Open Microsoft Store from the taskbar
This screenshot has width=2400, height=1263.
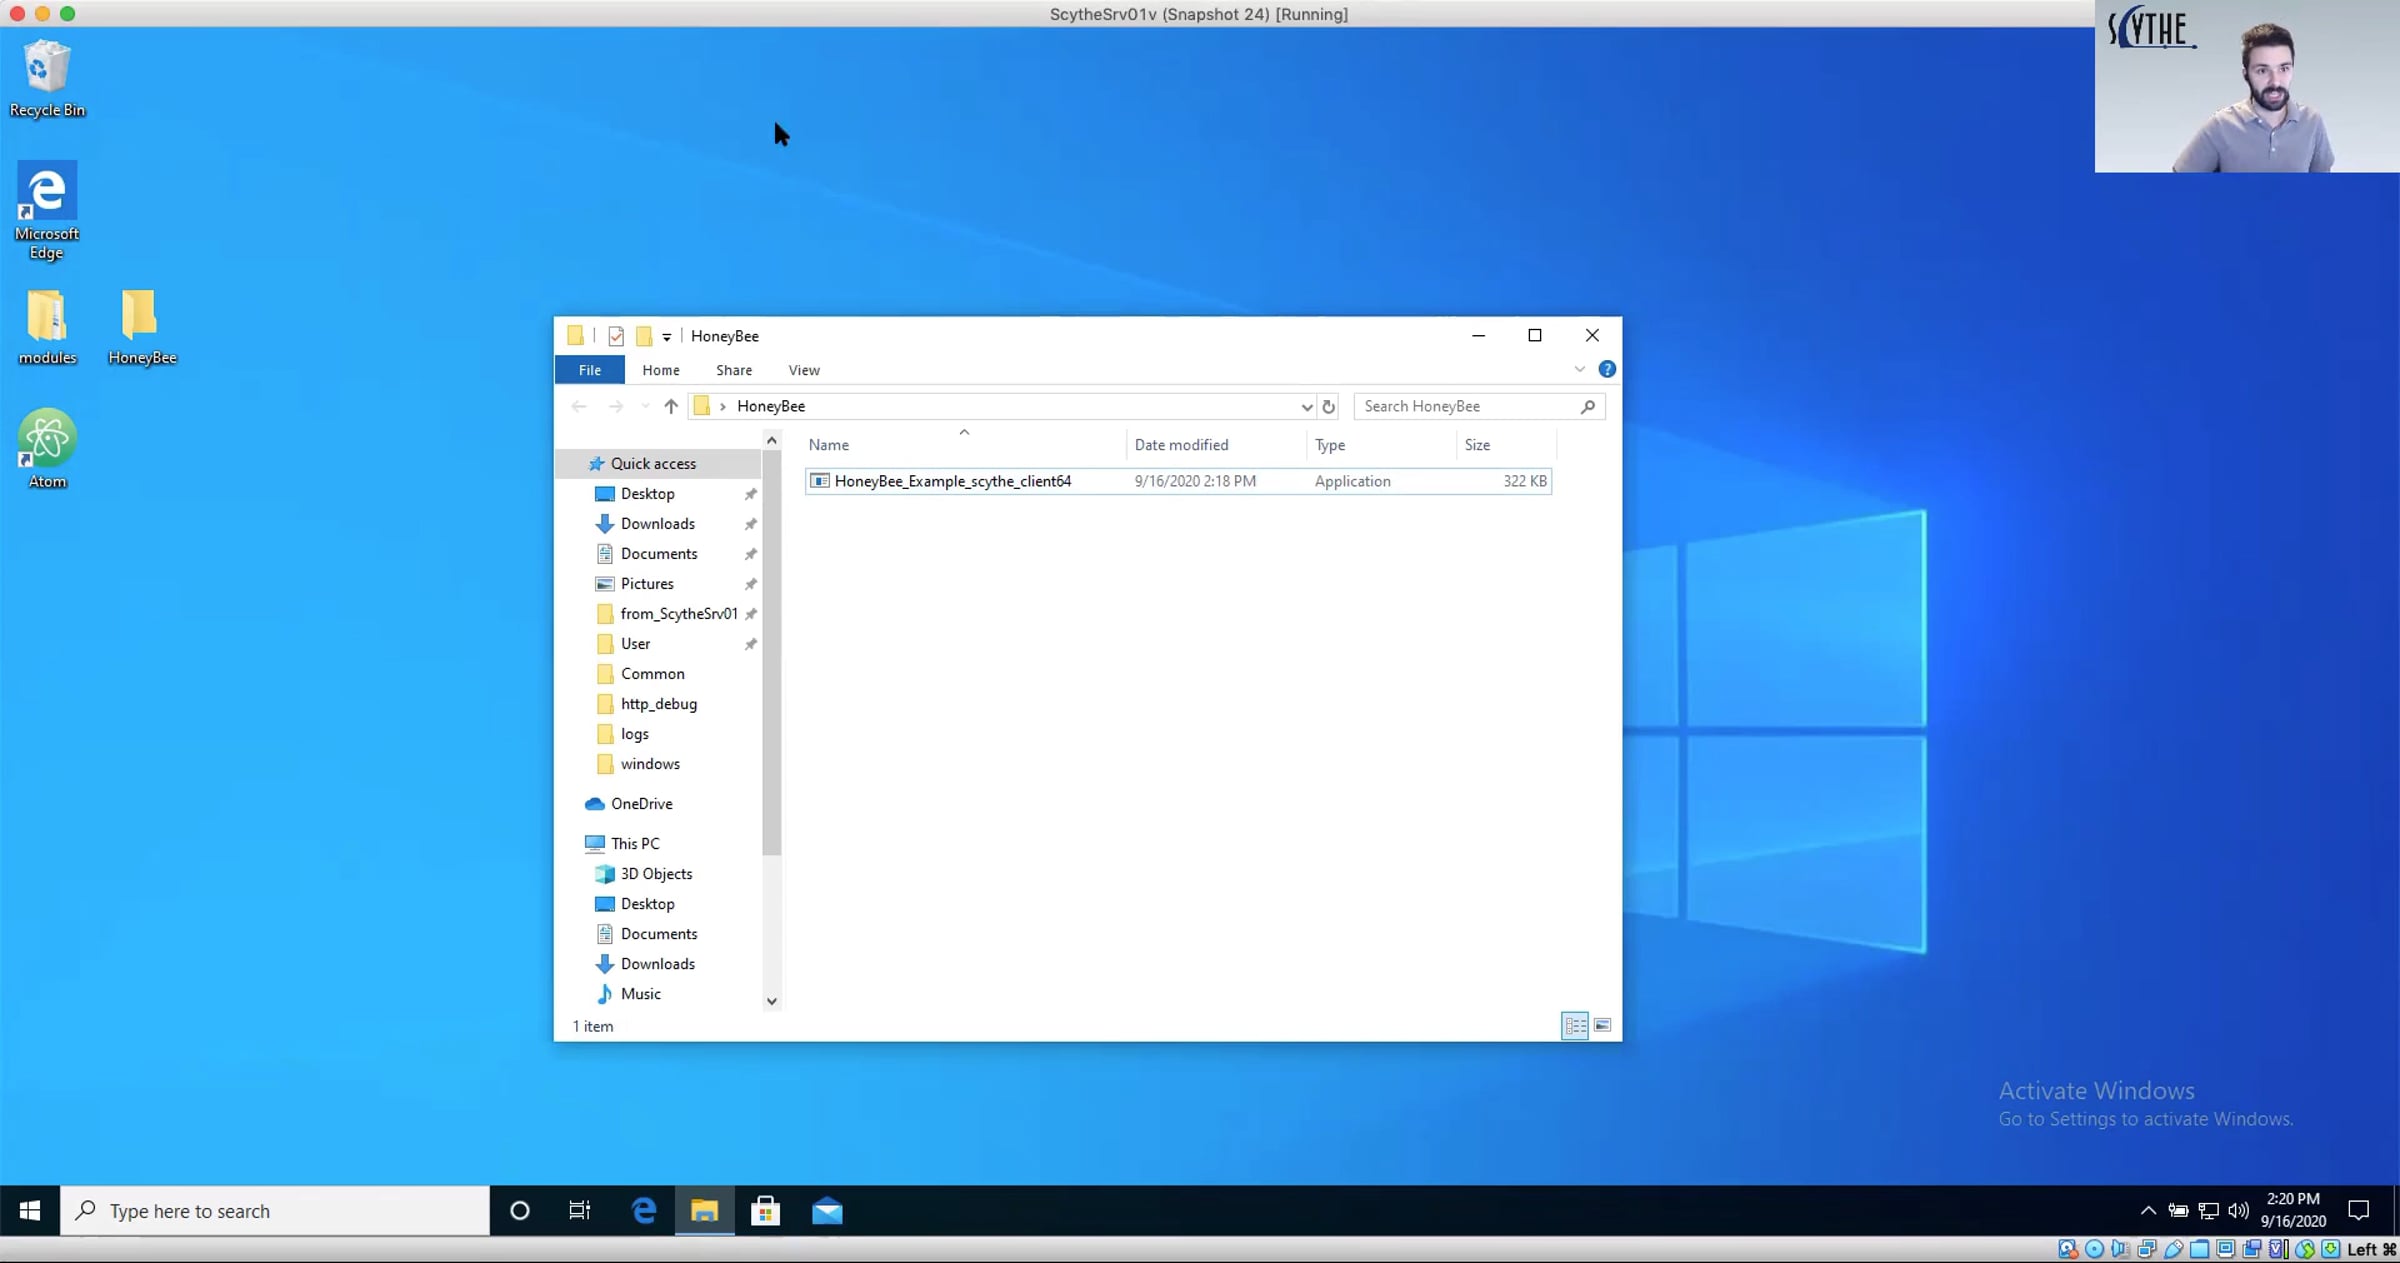pos(765,1211)
